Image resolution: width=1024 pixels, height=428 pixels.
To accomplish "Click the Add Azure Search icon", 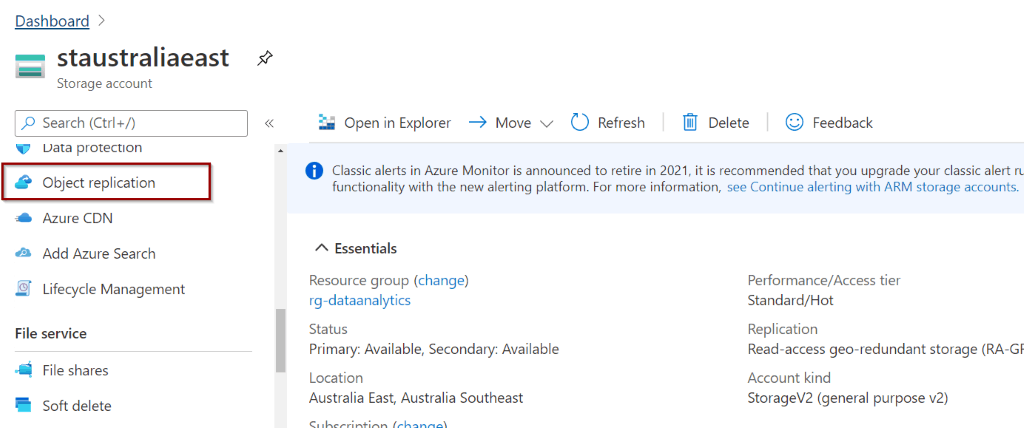I will (24, 254).
